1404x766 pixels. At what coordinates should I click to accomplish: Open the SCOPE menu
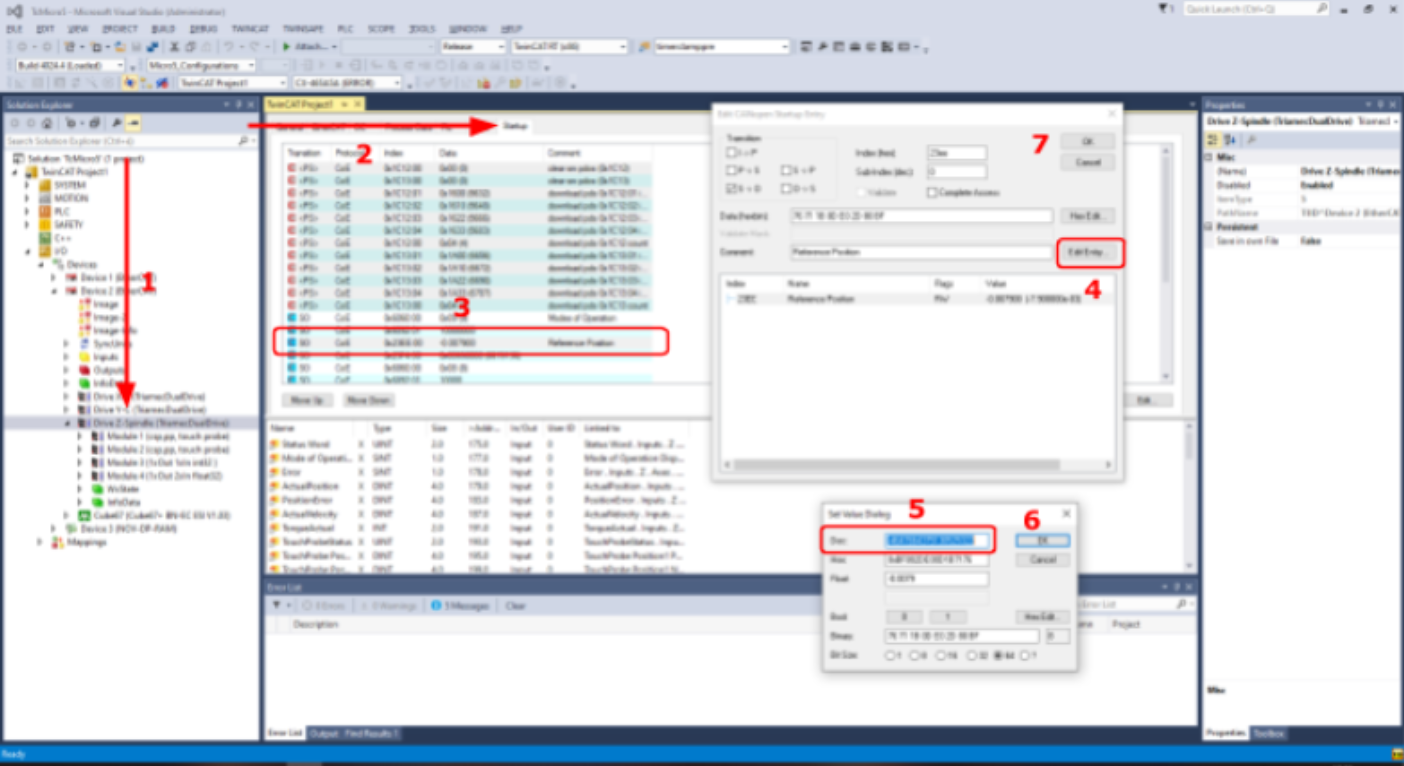click(380, 29)
